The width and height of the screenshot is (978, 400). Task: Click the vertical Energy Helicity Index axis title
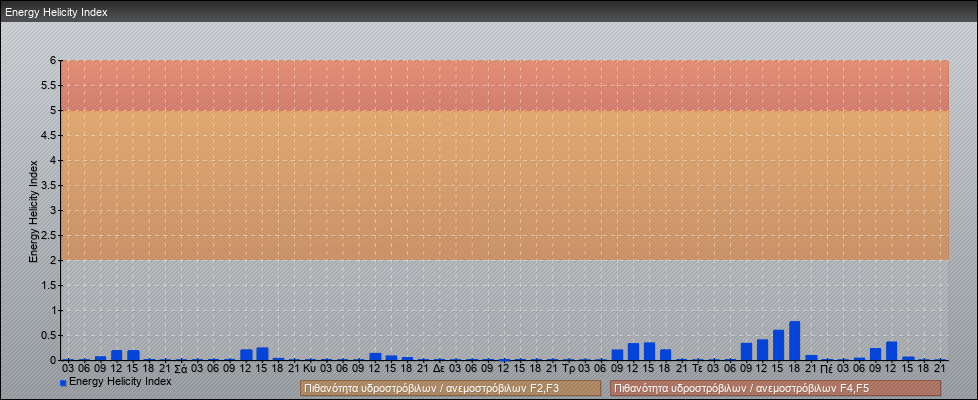point(34,211)
